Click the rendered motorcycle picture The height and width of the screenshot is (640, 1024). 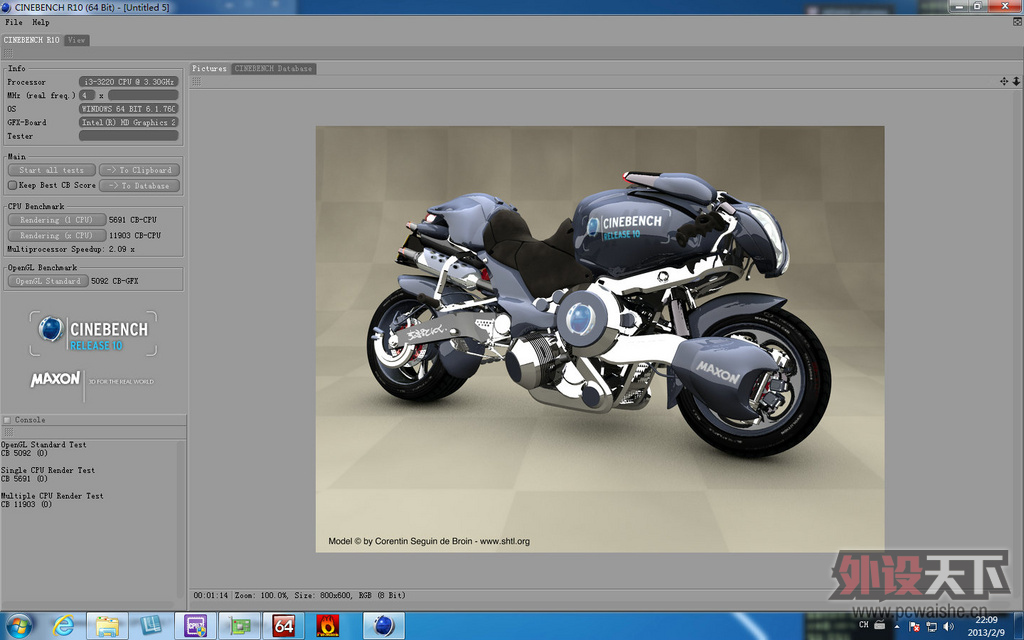pos(600,339)
